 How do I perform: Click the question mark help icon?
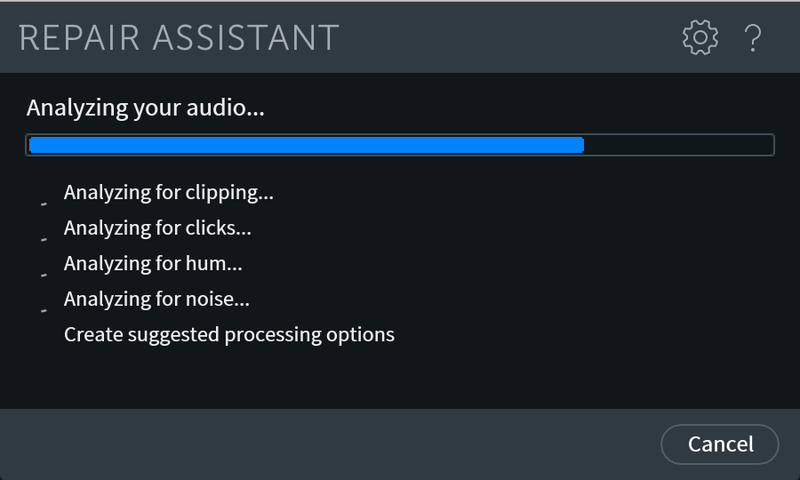tap(753, 38)
